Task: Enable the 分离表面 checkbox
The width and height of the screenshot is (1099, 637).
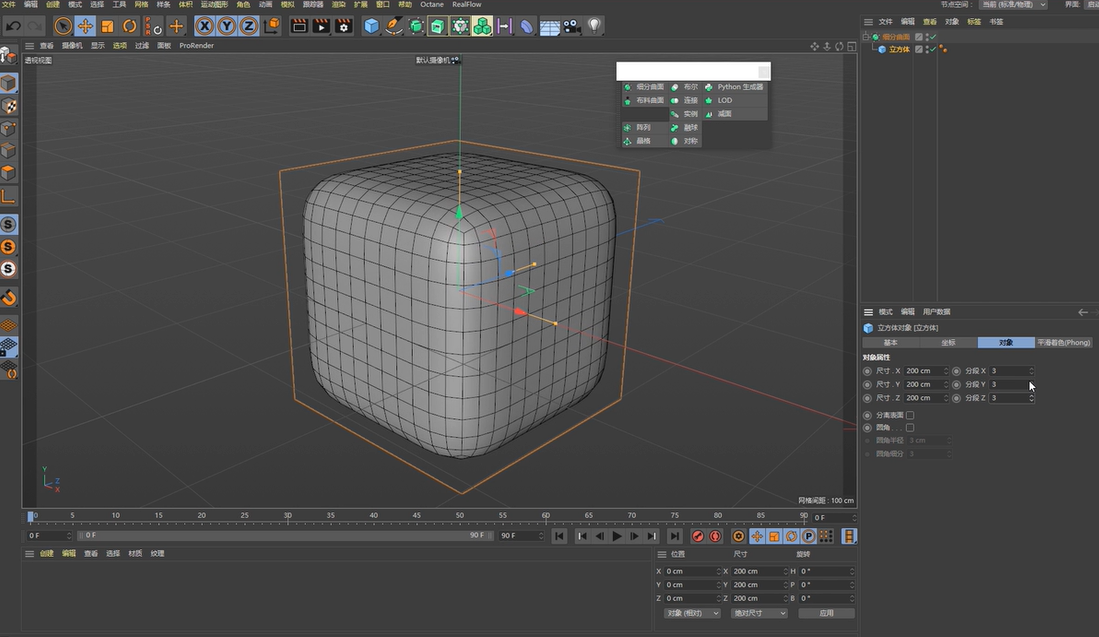Action: (909, 414)
